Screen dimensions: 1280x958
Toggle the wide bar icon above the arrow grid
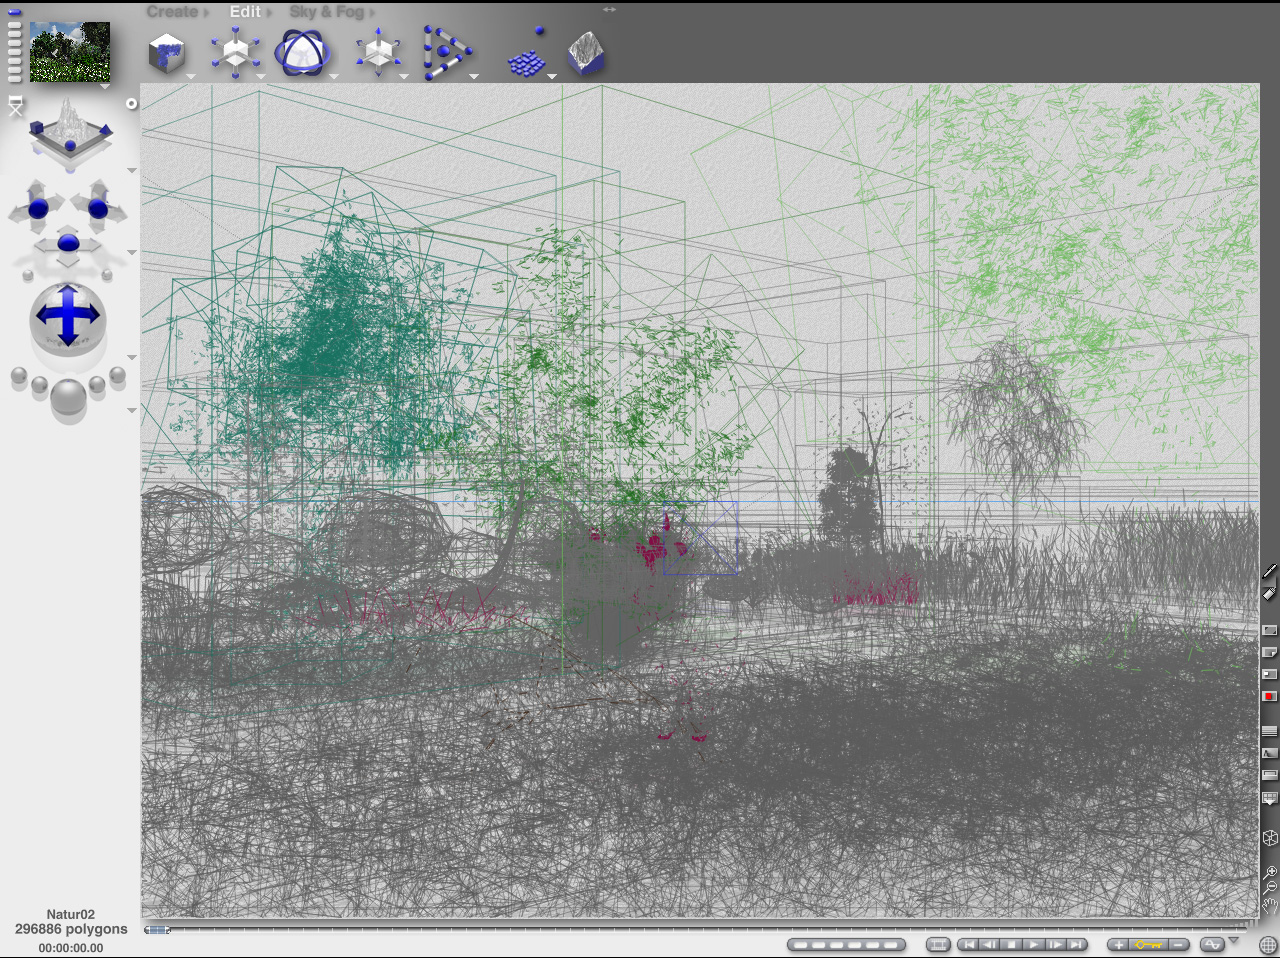[x=1270, y=775]
